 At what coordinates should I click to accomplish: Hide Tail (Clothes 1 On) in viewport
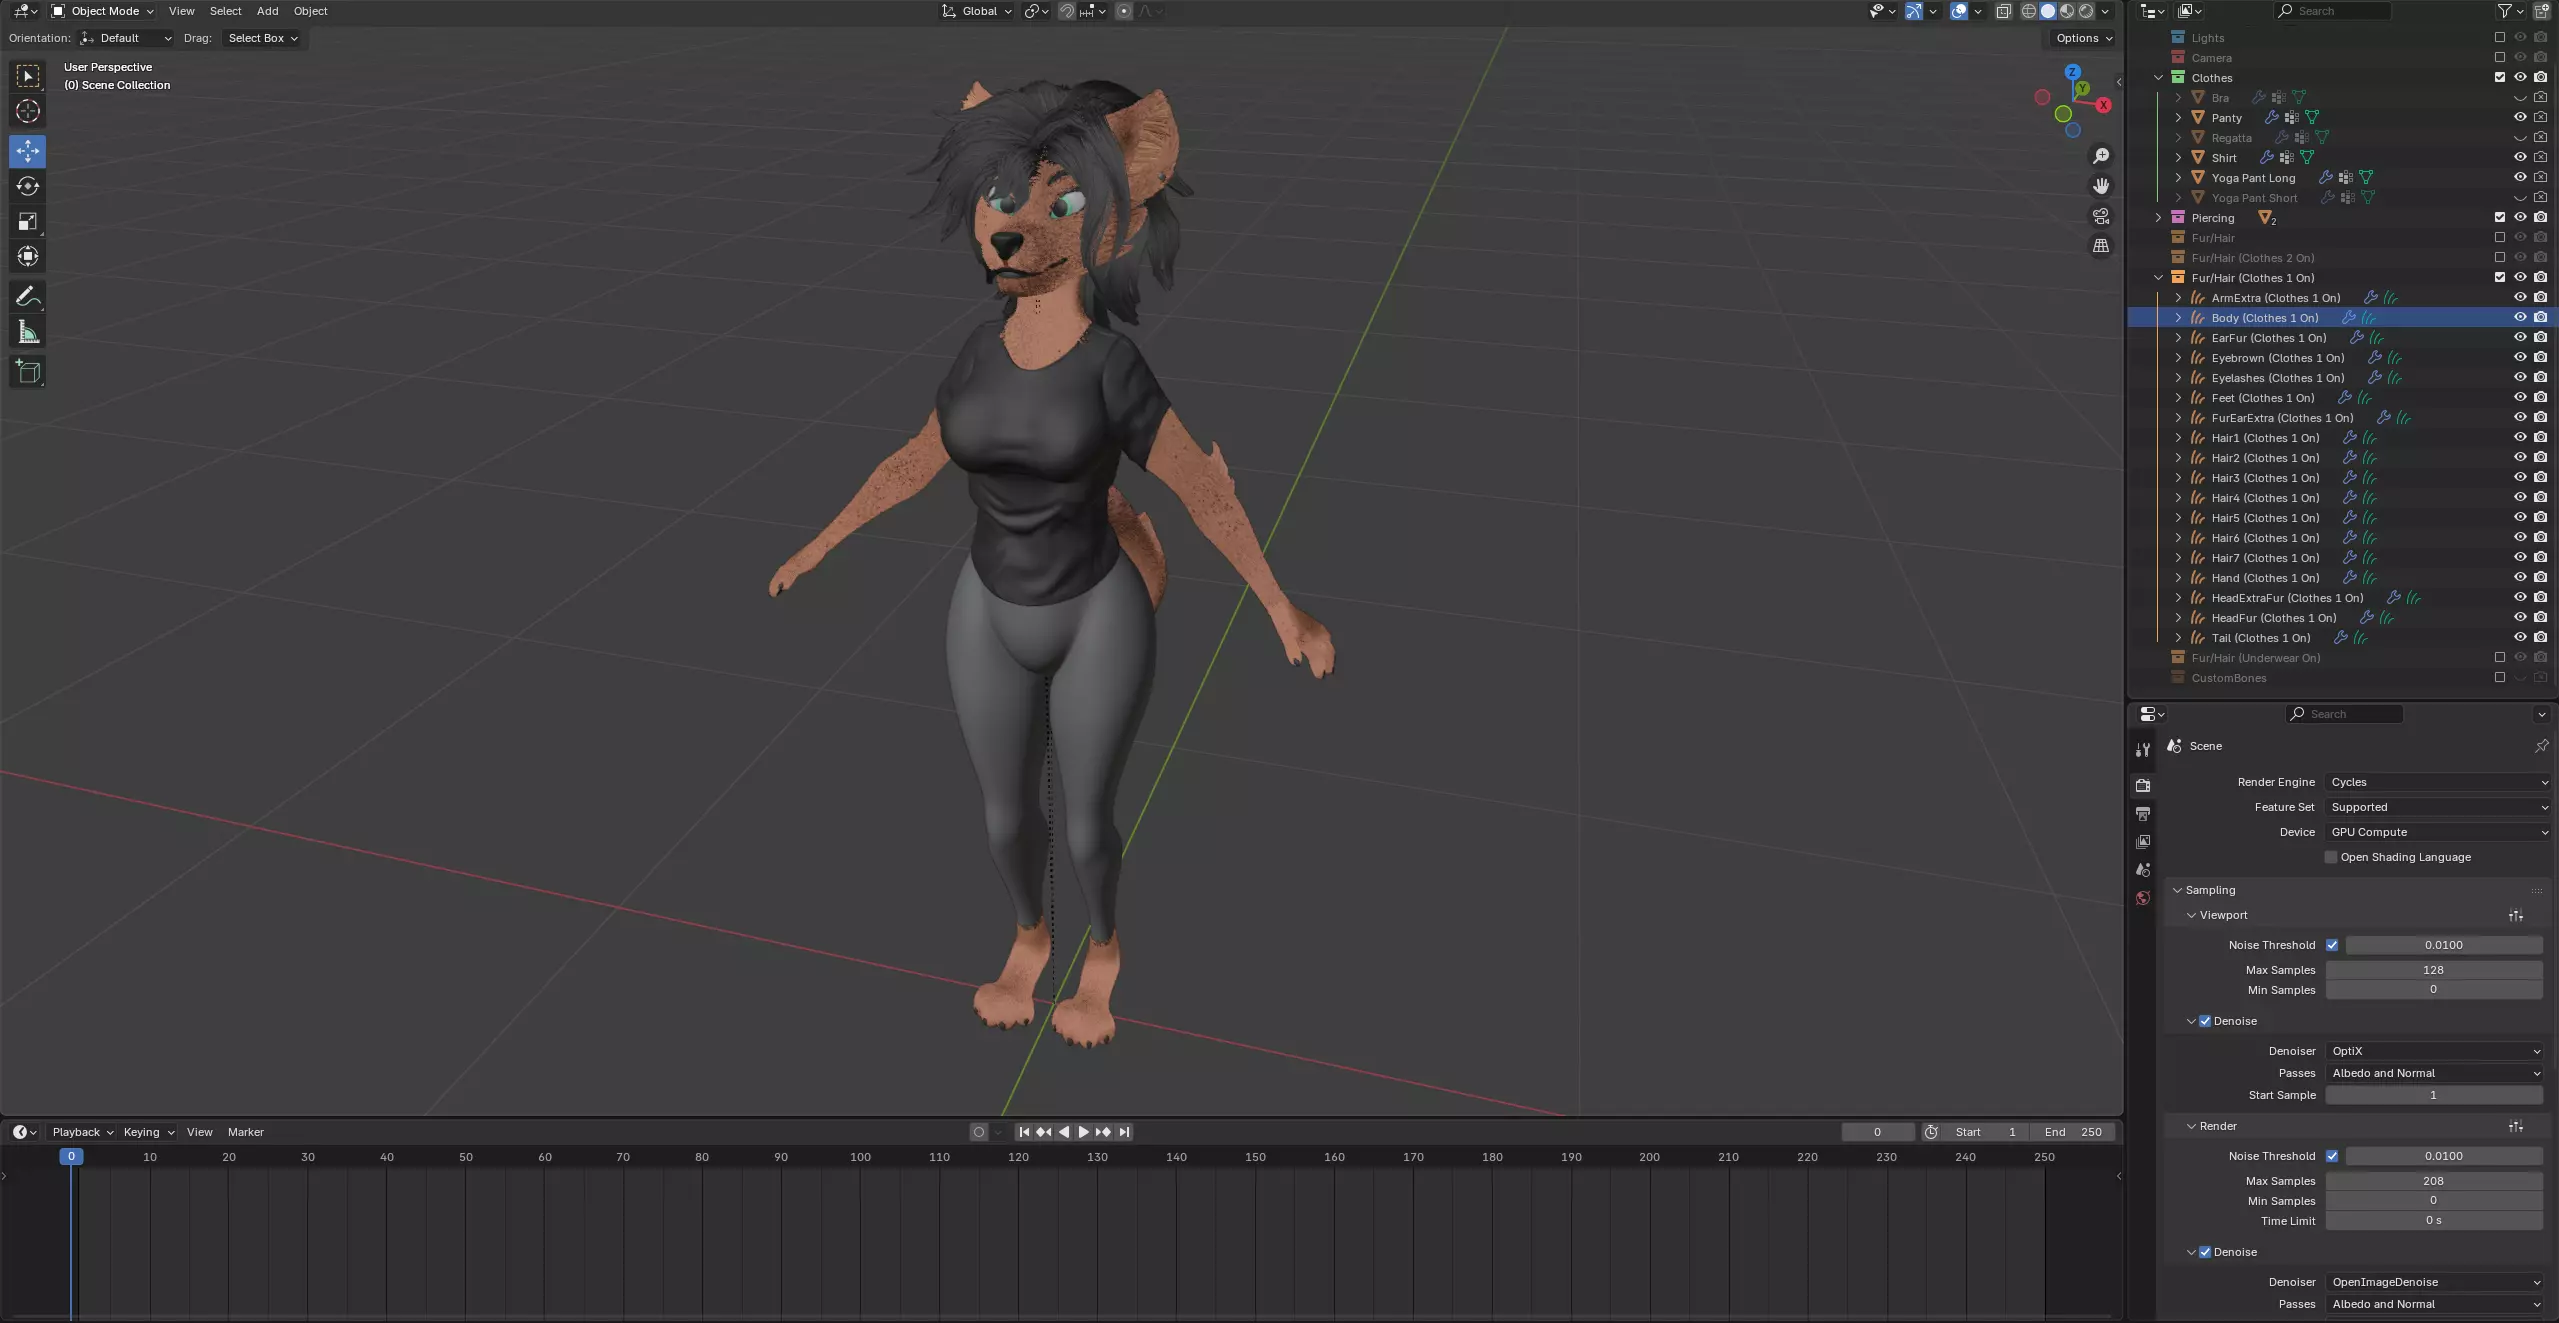2520,637
